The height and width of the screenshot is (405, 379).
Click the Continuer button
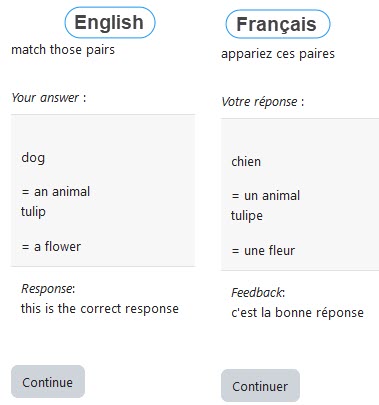pos(260,385)
